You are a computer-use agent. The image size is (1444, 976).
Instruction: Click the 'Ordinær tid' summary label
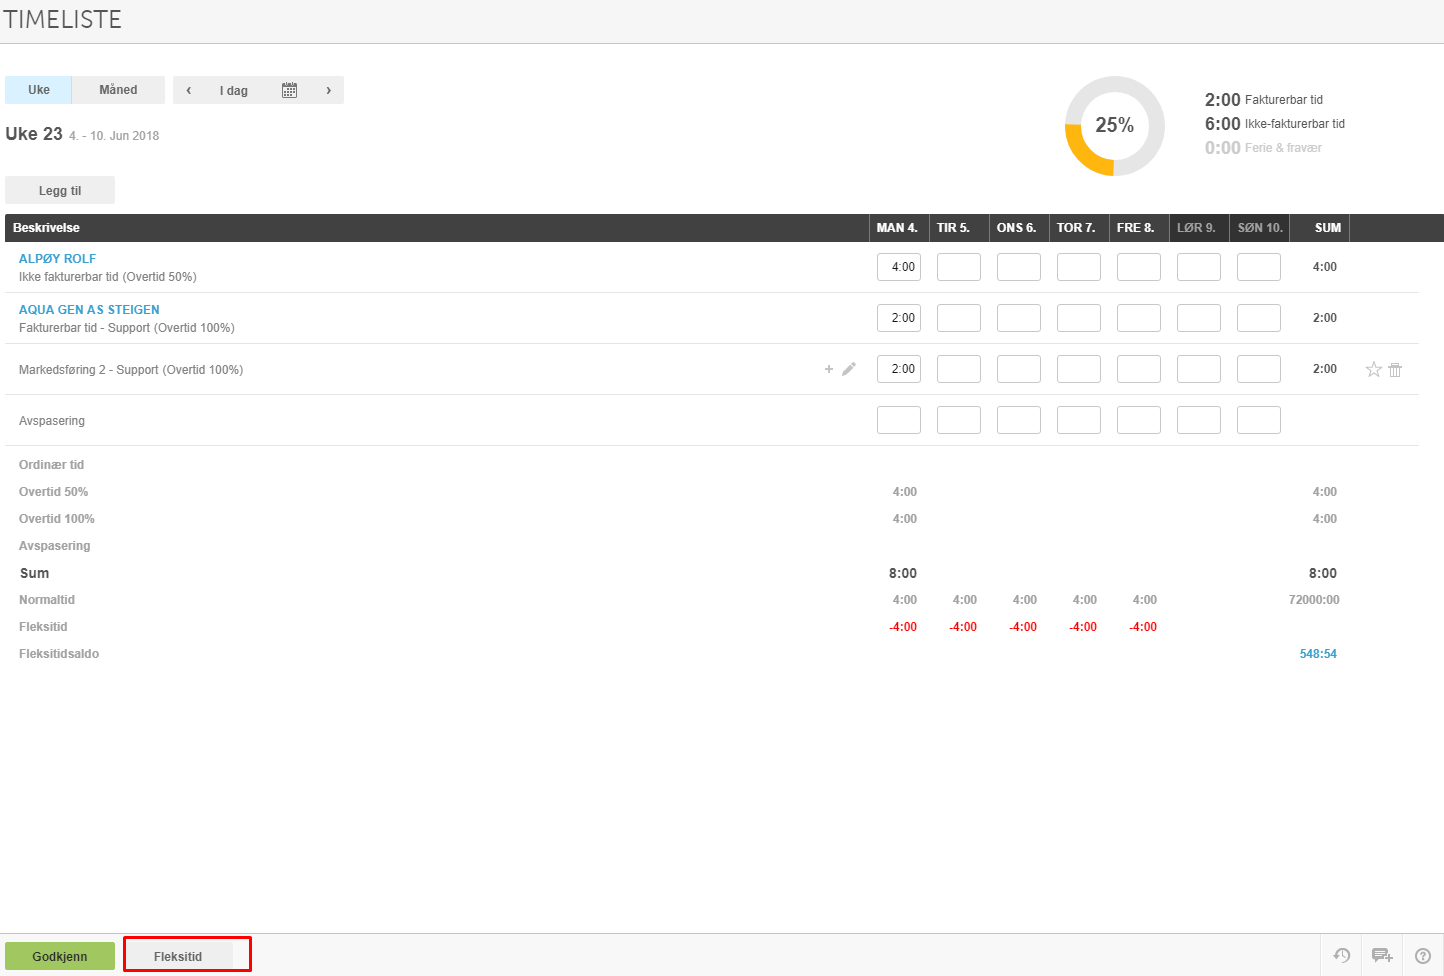coord(52,465)
